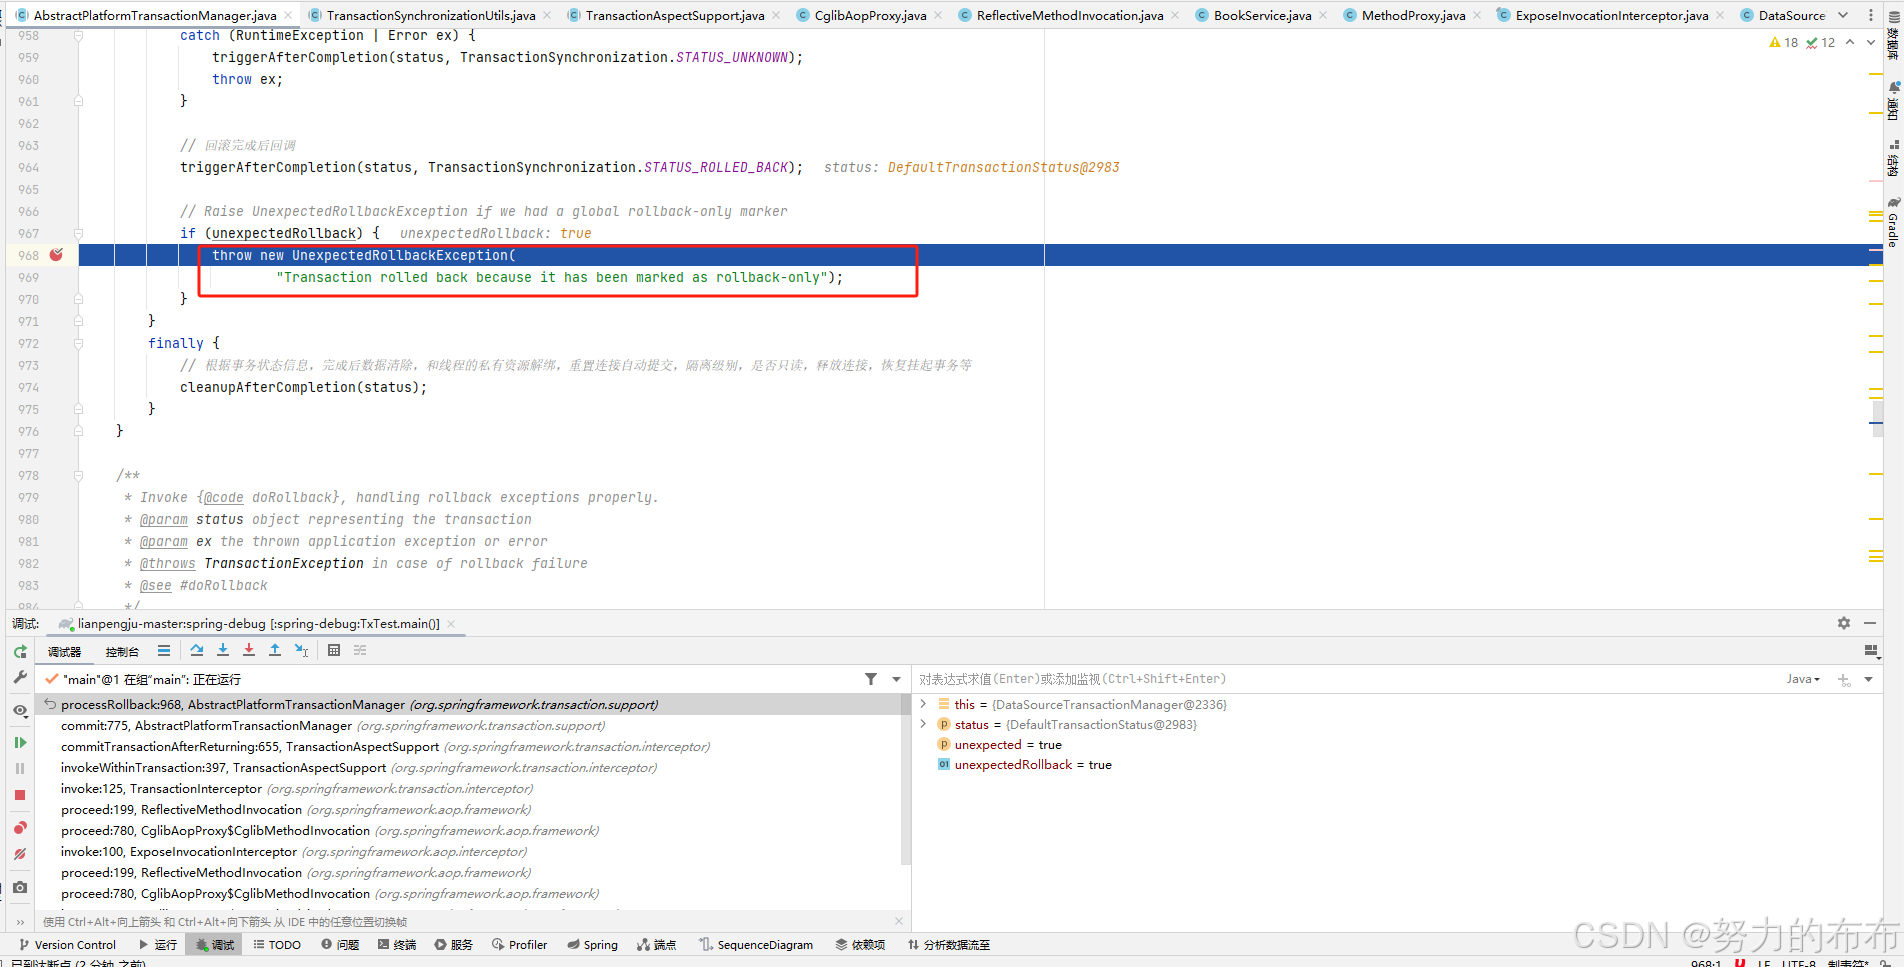Open SequenceDiagram tool window
This screenshot has width=1904, height=967.
point(756,944)
